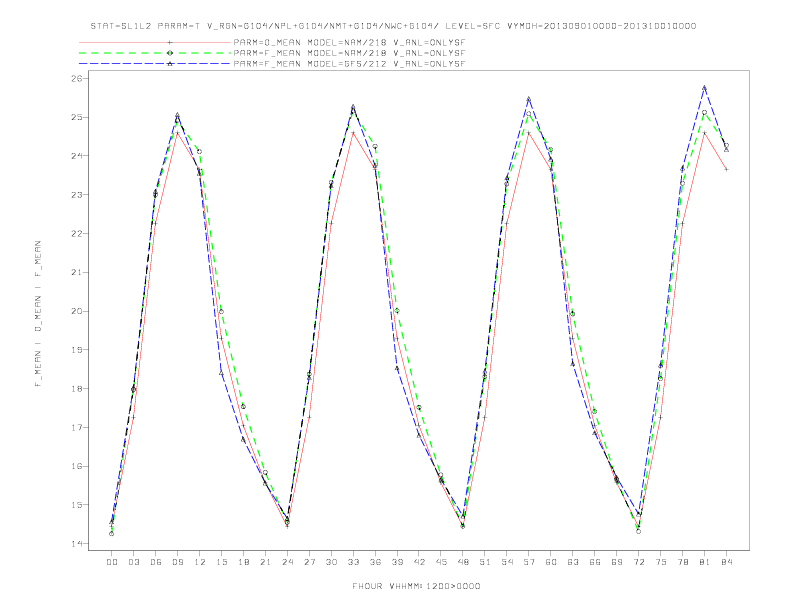Click x-axis tick label 18
The width and height of the screenshot is (792, 612).
(x=243, y=562)
